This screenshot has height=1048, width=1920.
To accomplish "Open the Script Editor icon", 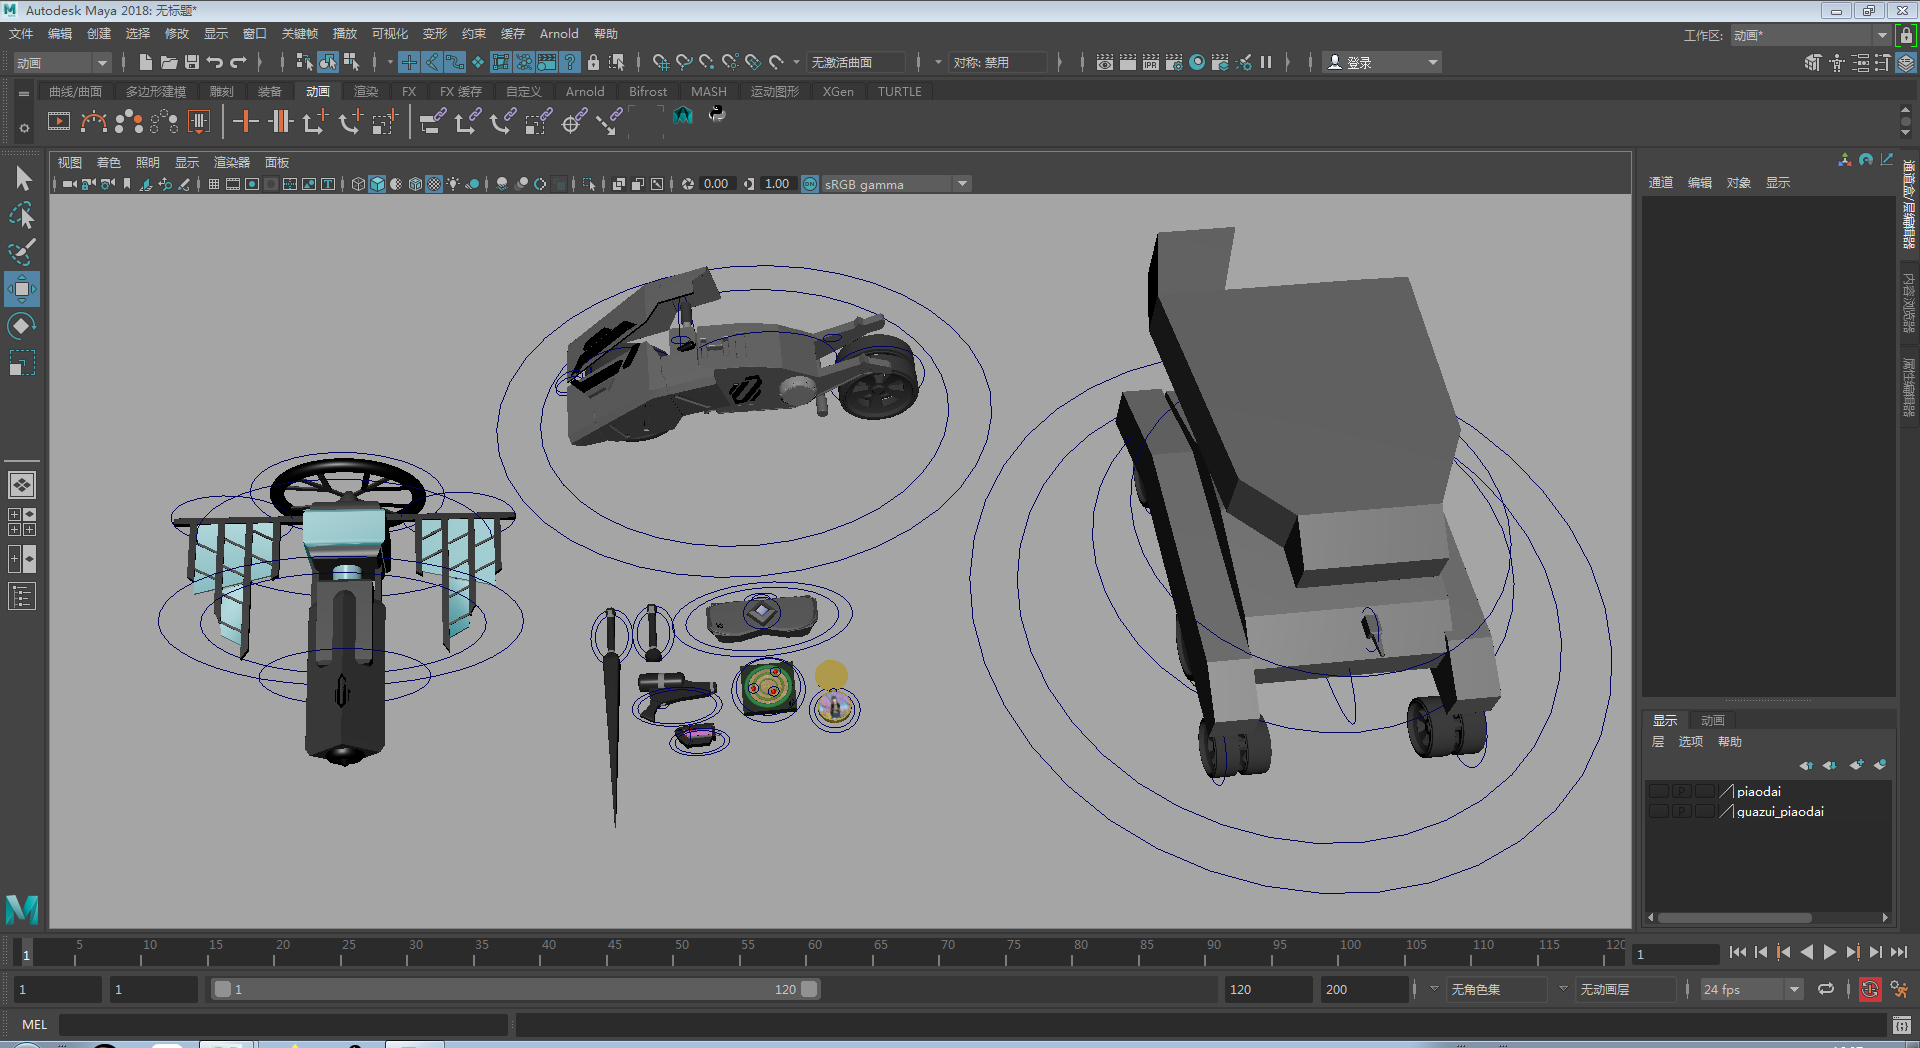I will [x=1901, y=1025].
